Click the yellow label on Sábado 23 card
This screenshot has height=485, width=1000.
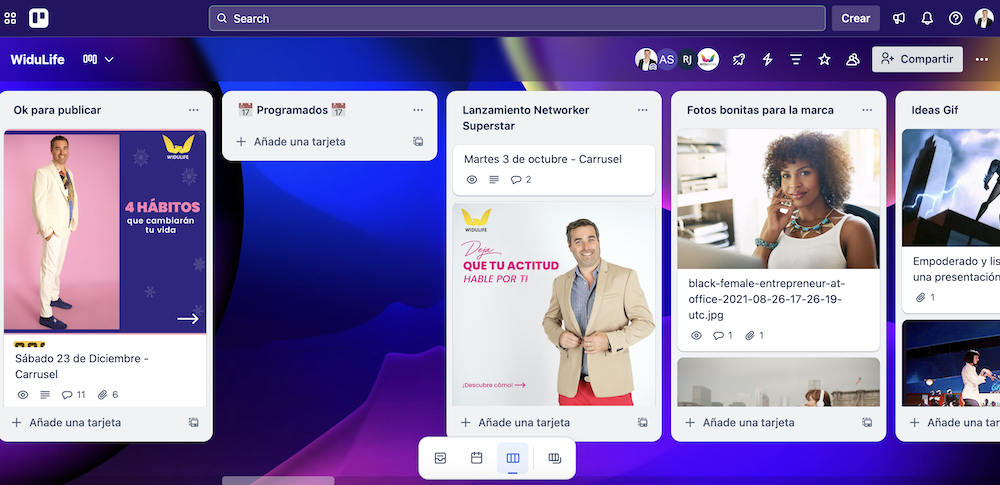(x=29, y=345)
